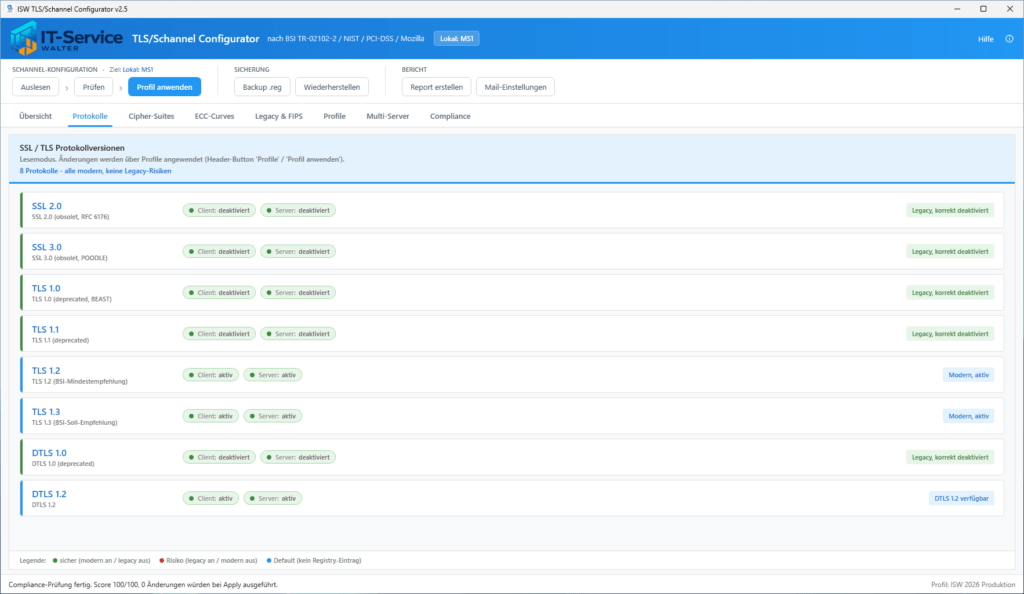Image resolution: width=1024 pixels, height=594 pixels.
Task: Open the Cipher-Suites tab
Action: pos(151,116)
